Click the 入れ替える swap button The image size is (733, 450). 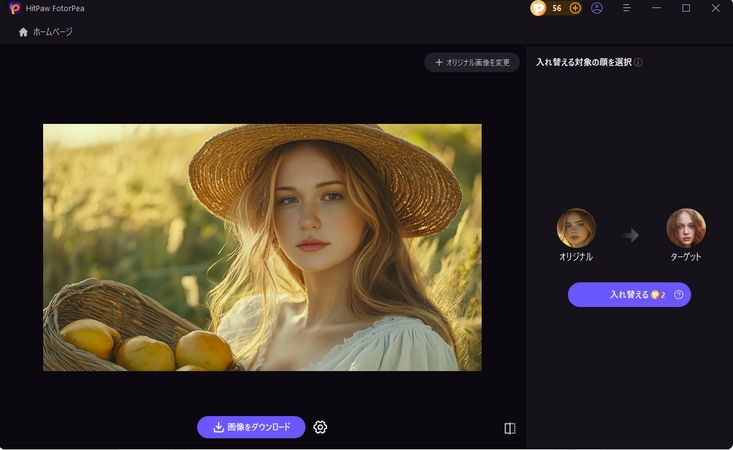click(629, 294)
